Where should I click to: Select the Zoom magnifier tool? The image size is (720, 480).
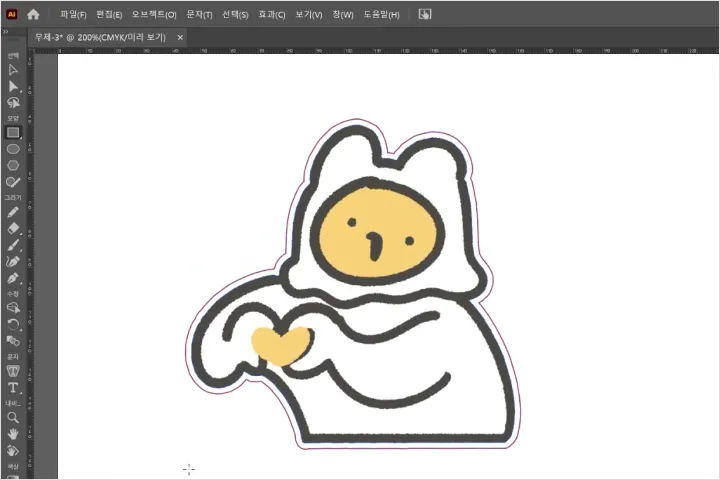point(13,418)
